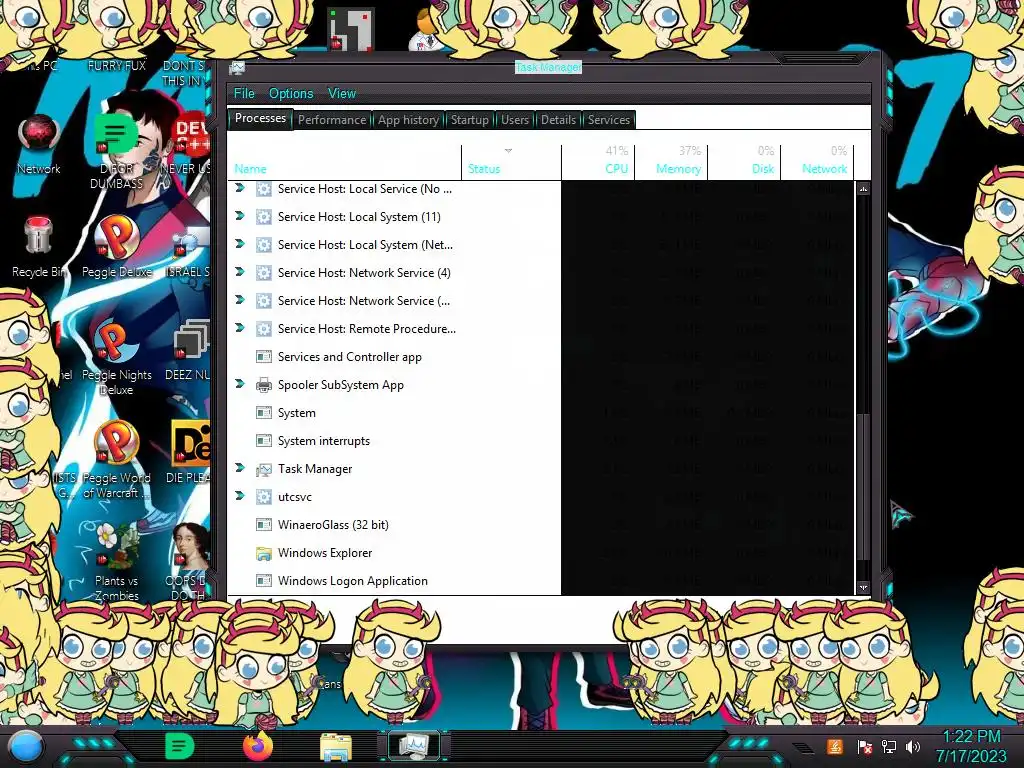Select the green D FOR DUMBASS desktop icon
Screen dimensions: 1024x768
[x=116, y=152]
